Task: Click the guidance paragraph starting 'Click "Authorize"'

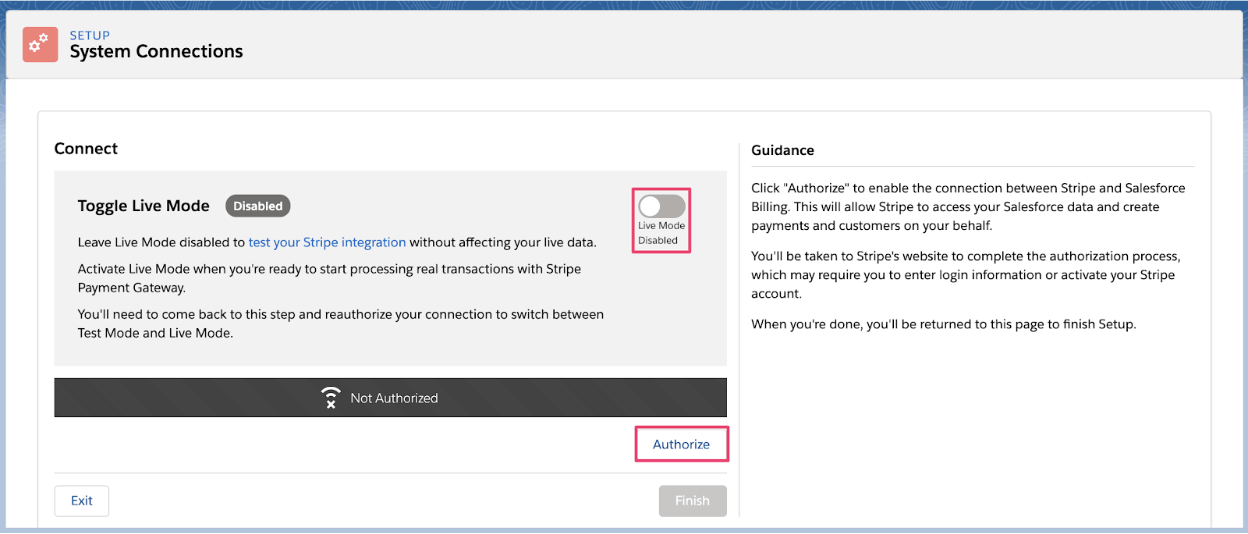Action: click(968, 207)
